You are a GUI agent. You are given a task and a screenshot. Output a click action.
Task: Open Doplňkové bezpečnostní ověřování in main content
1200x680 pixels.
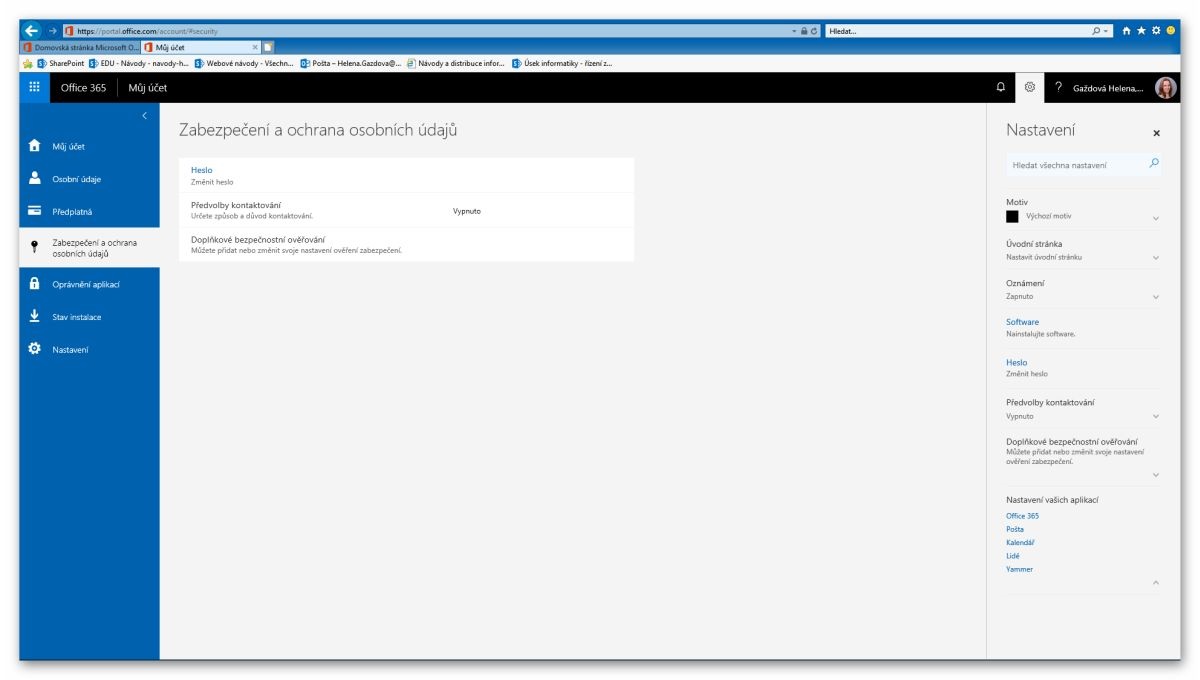(406, 244)
